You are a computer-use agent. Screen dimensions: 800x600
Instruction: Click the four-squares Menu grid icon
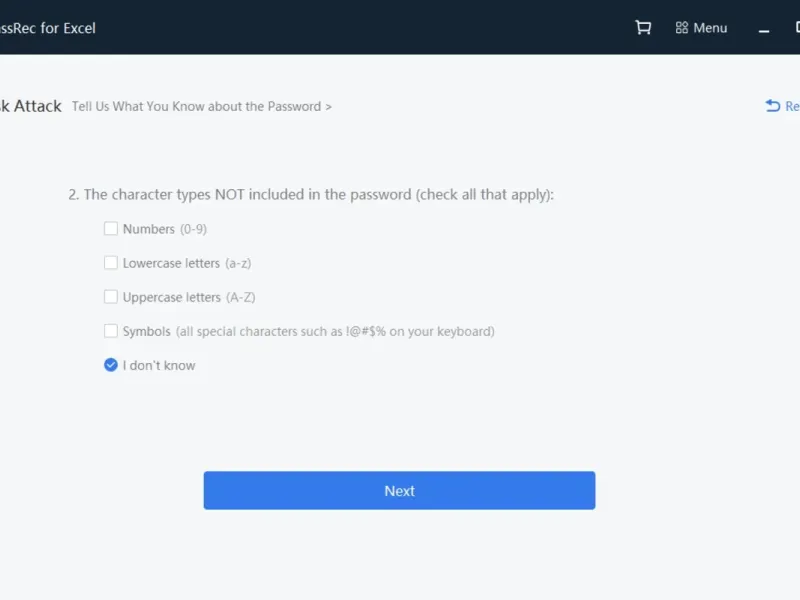tap(682, 28)
